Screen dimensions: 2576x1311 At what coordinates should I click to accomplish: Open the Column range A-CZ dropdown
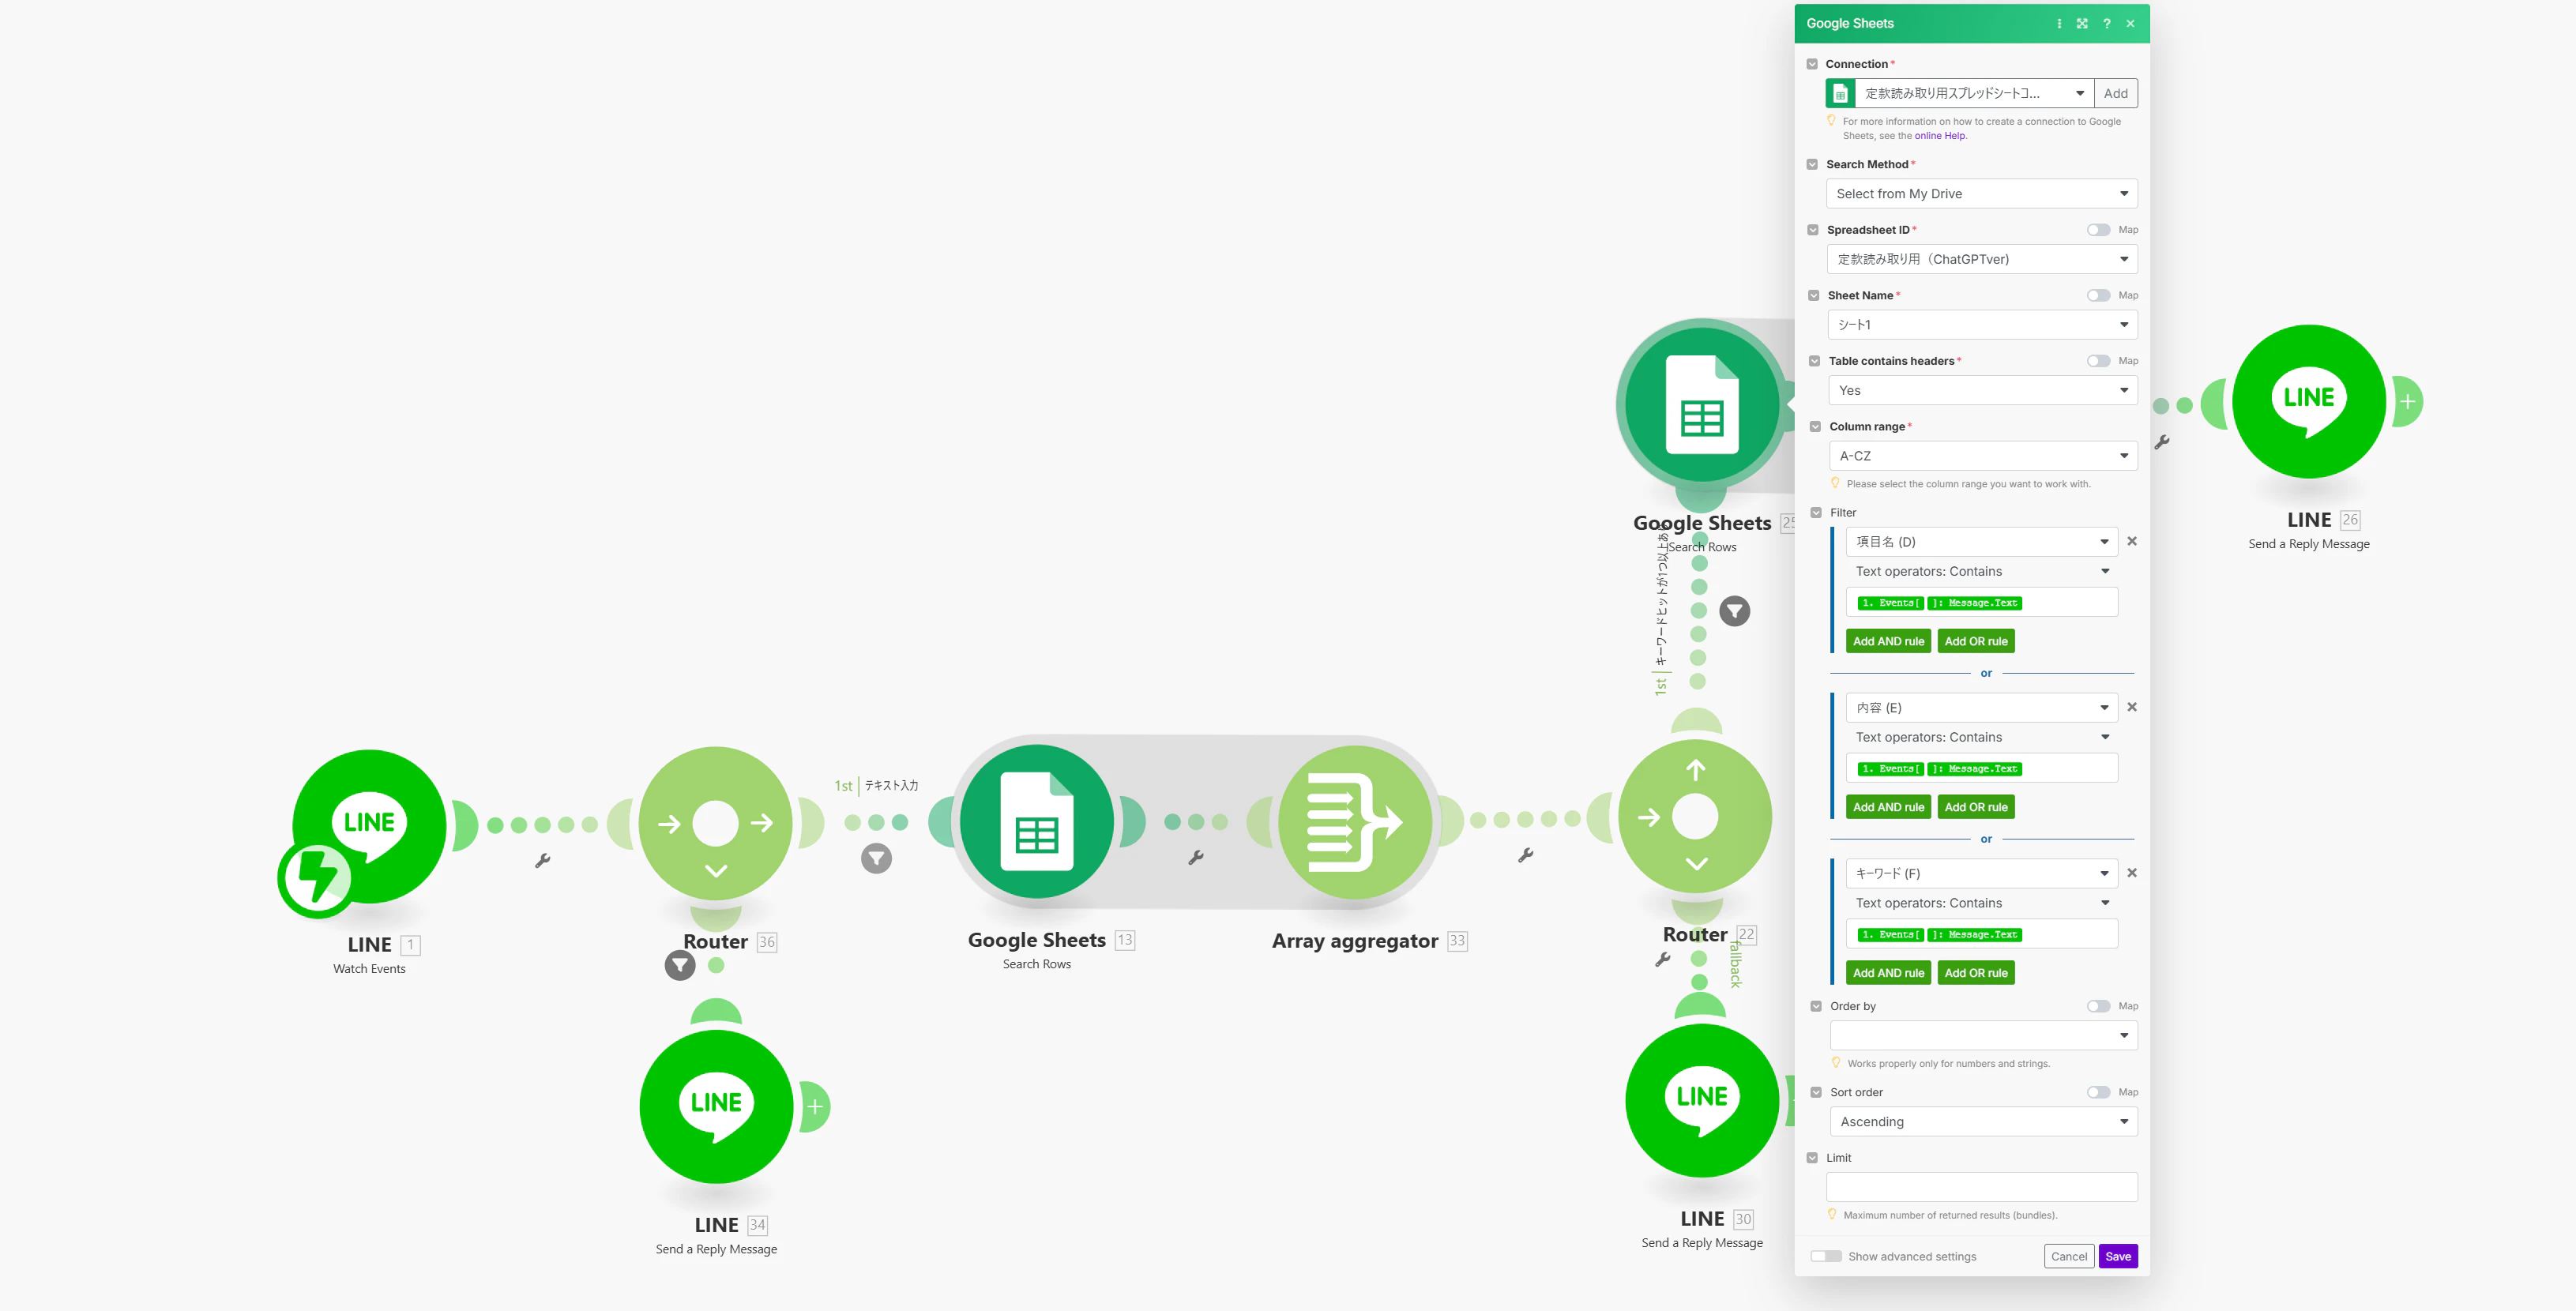pyautogui.click(x=1984, y=455)
